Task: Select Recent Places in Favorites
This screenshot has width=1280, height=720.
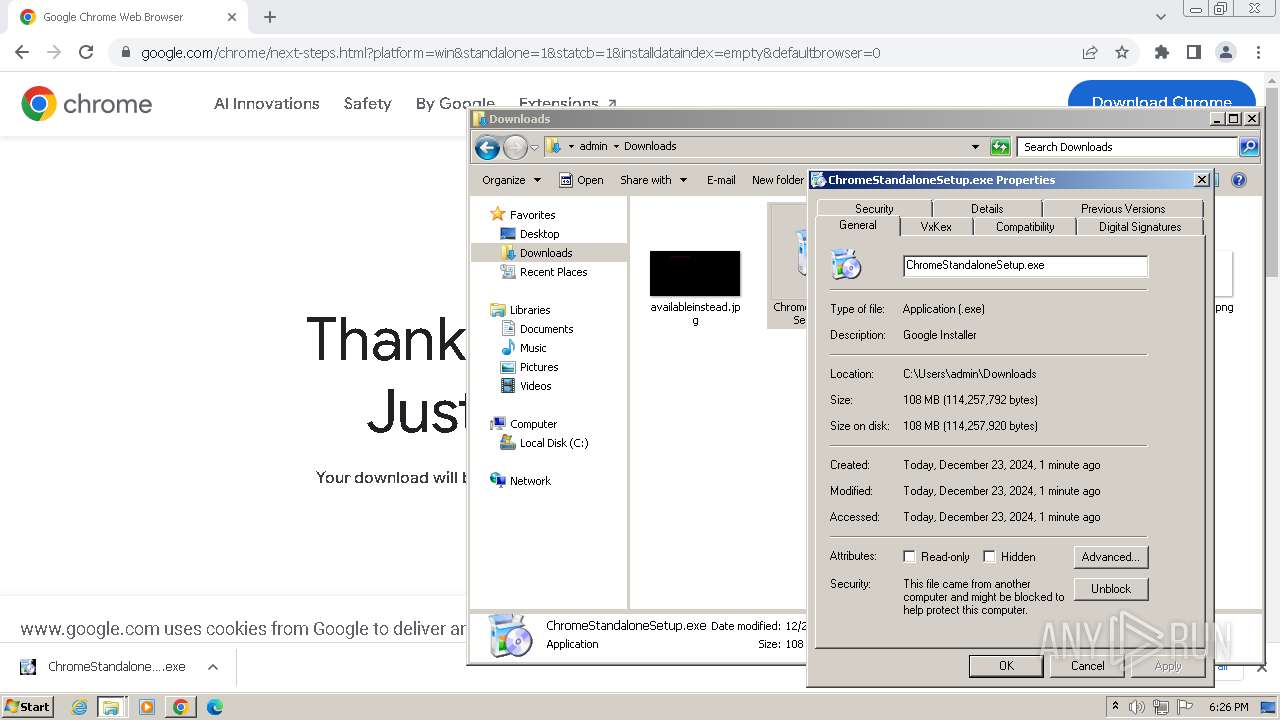Action: (x=553, y=272)
